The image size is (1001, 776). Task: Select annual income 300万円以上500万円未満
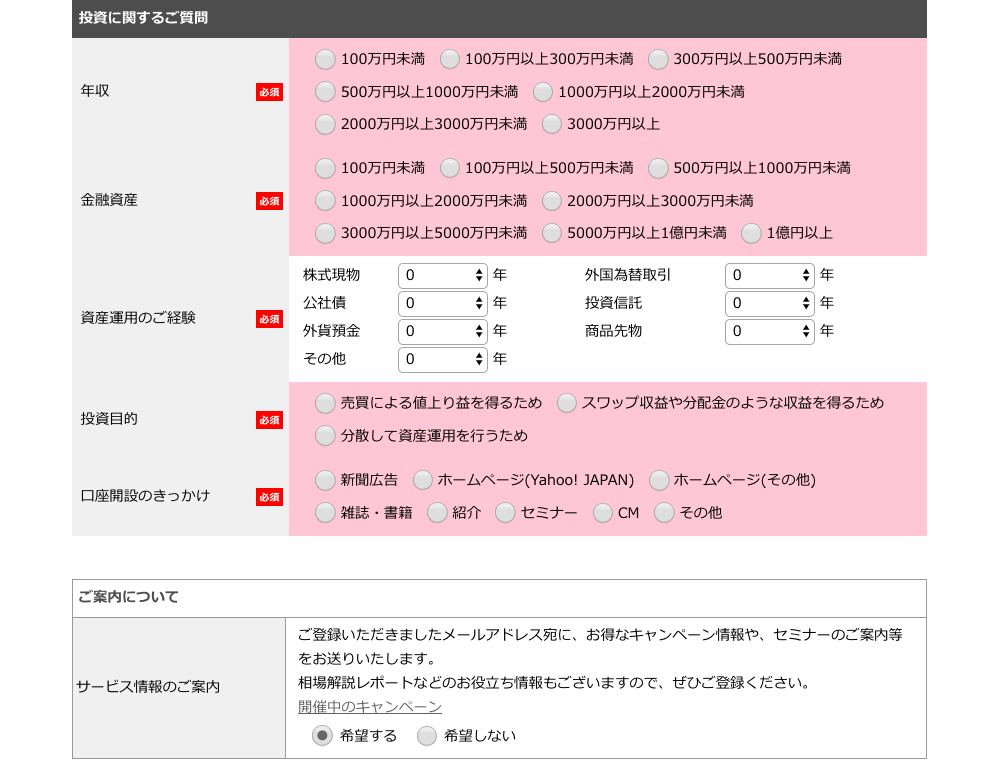(658, 59)
